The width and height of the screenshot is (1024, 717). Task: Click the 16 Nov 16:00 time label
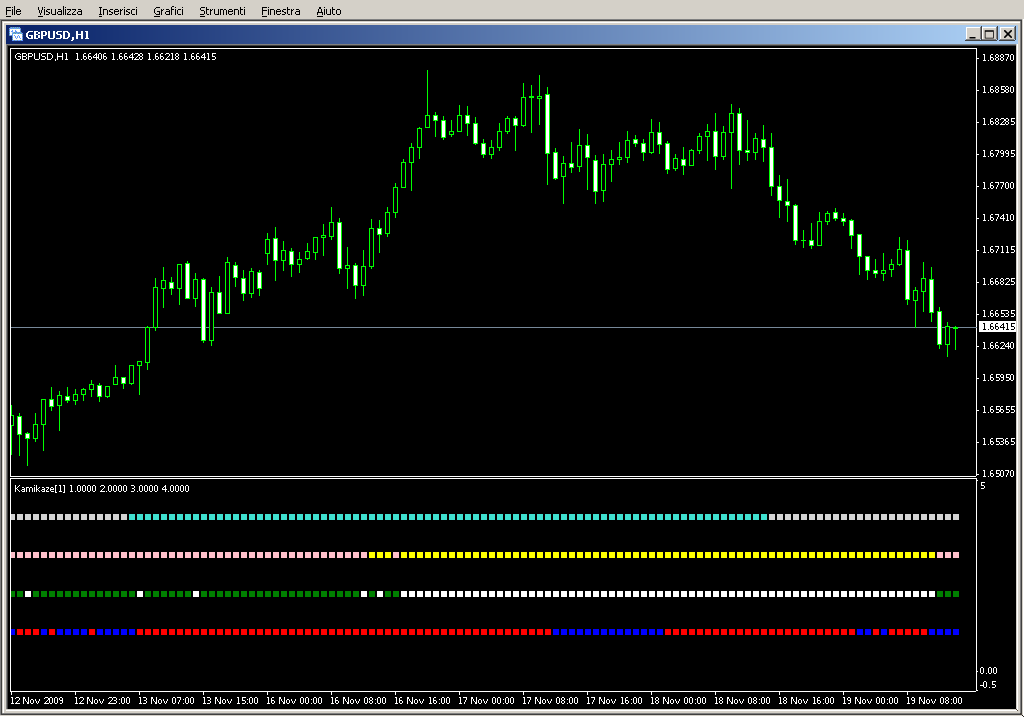click(422, 701)
